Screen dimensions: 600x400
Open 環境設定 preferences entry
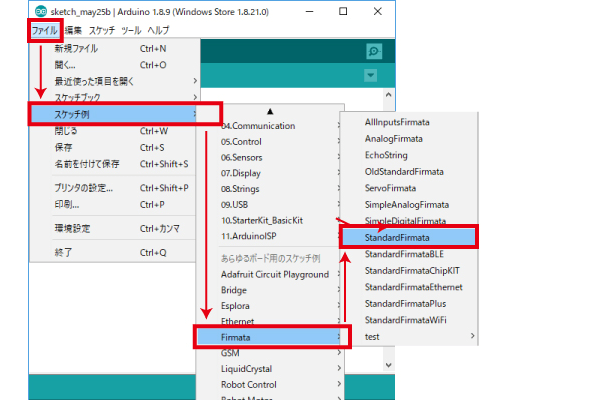[114, 229]
